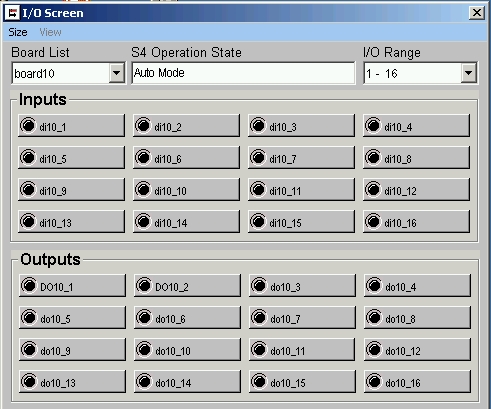The width and height of the screenshot is (491, 409).
Task: Click the do10_6 indicator LED icon
Action: click(x=144, y=317)
